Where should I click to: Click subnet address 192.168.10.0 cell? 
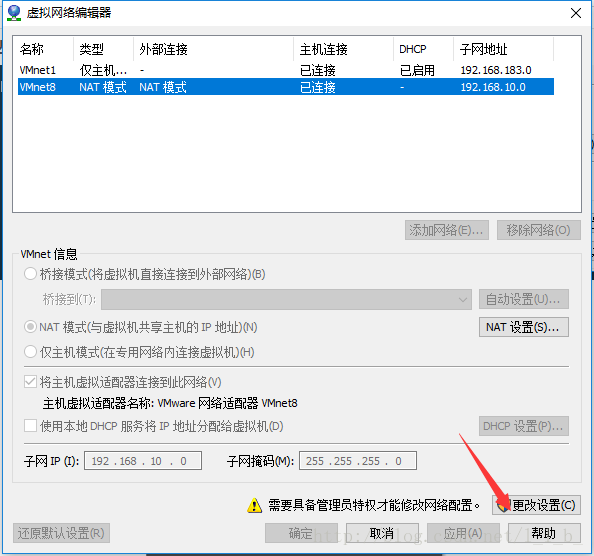pos(493,87)
